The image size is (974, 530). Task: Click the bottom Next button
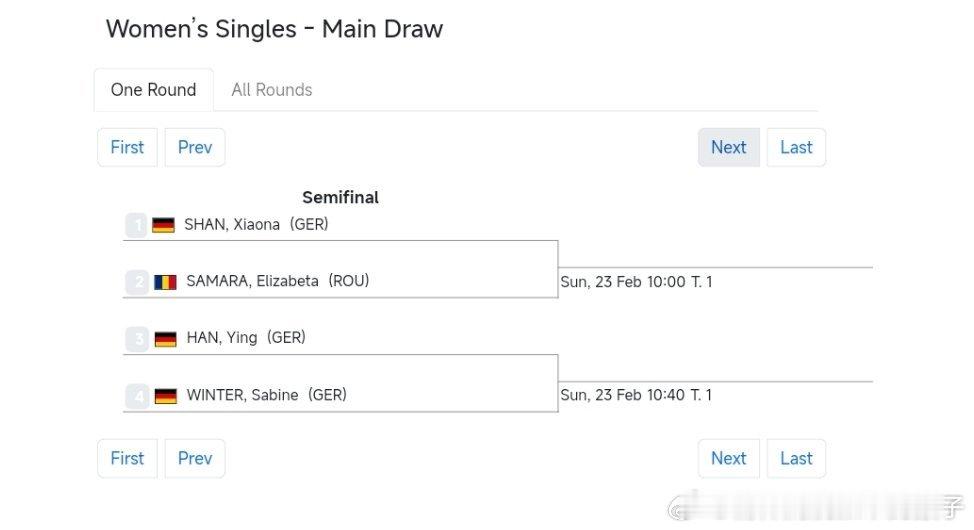(729, 459)
